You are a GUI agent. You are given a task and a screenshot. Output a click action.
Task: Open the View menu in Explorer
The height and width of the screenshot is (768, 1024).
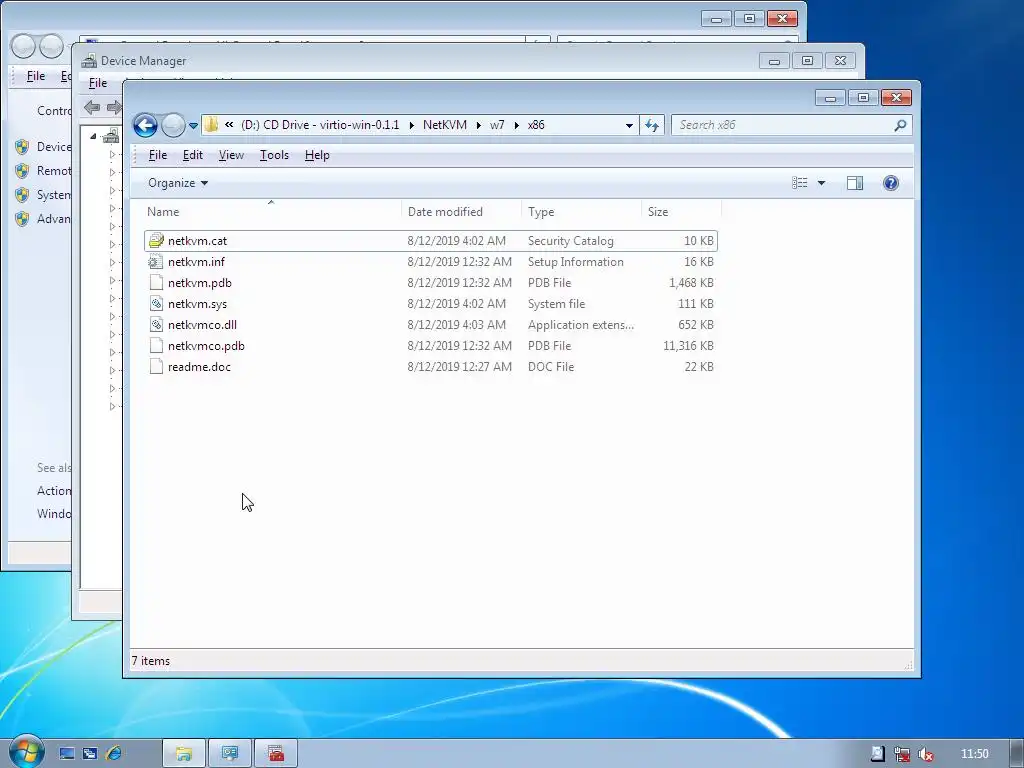[x=231, y=155]
